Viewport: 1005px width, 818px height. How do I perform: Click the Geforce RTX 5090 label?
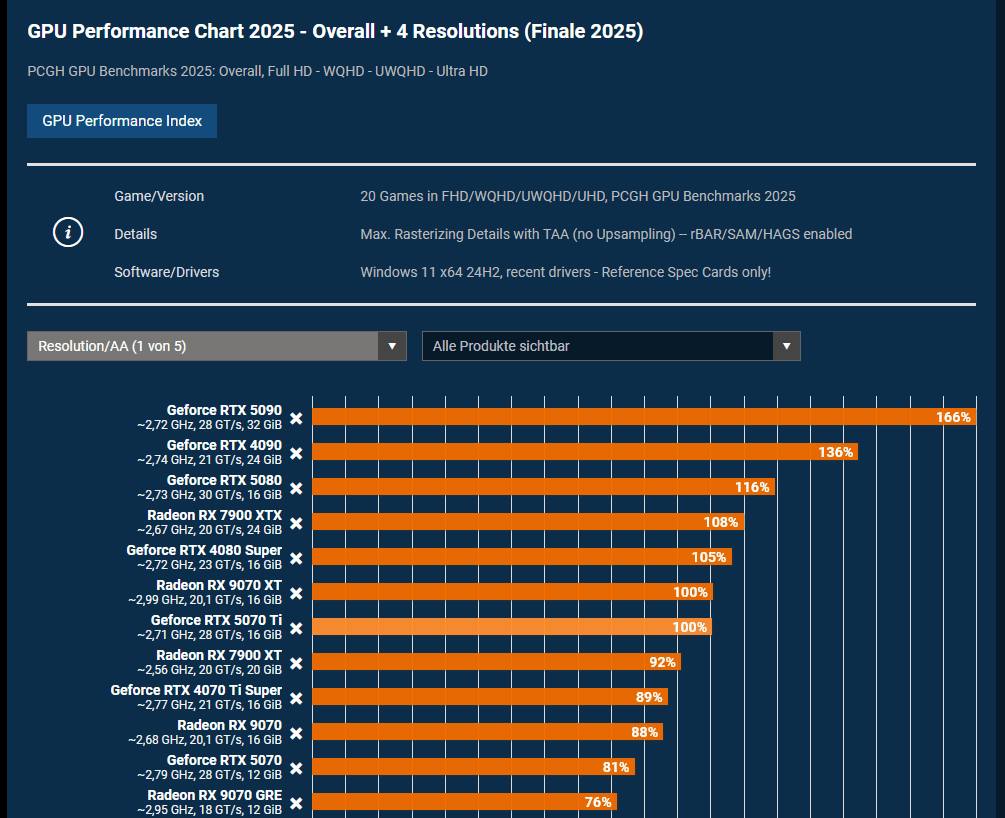click(224, 410)
